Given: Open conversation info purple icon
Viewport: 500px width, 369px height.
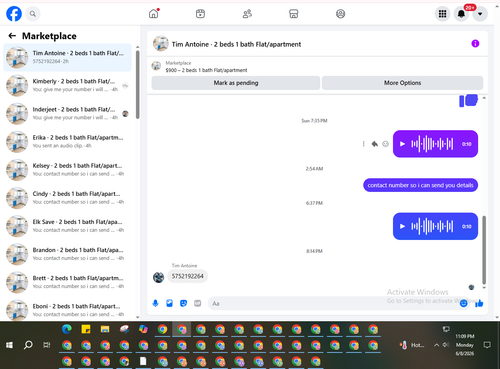Looking at the screenshot, I should pyautogui.click(x=475, y=44).
